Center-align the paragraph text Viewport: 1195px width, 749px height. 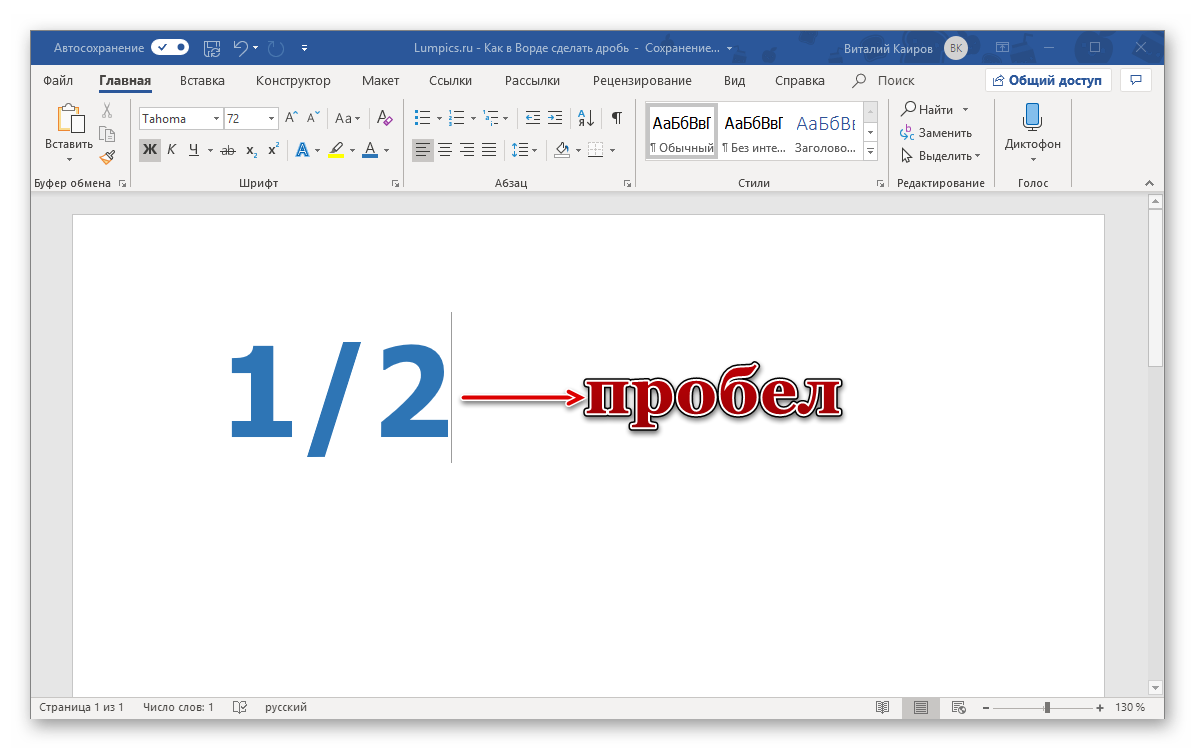(445, 150)
